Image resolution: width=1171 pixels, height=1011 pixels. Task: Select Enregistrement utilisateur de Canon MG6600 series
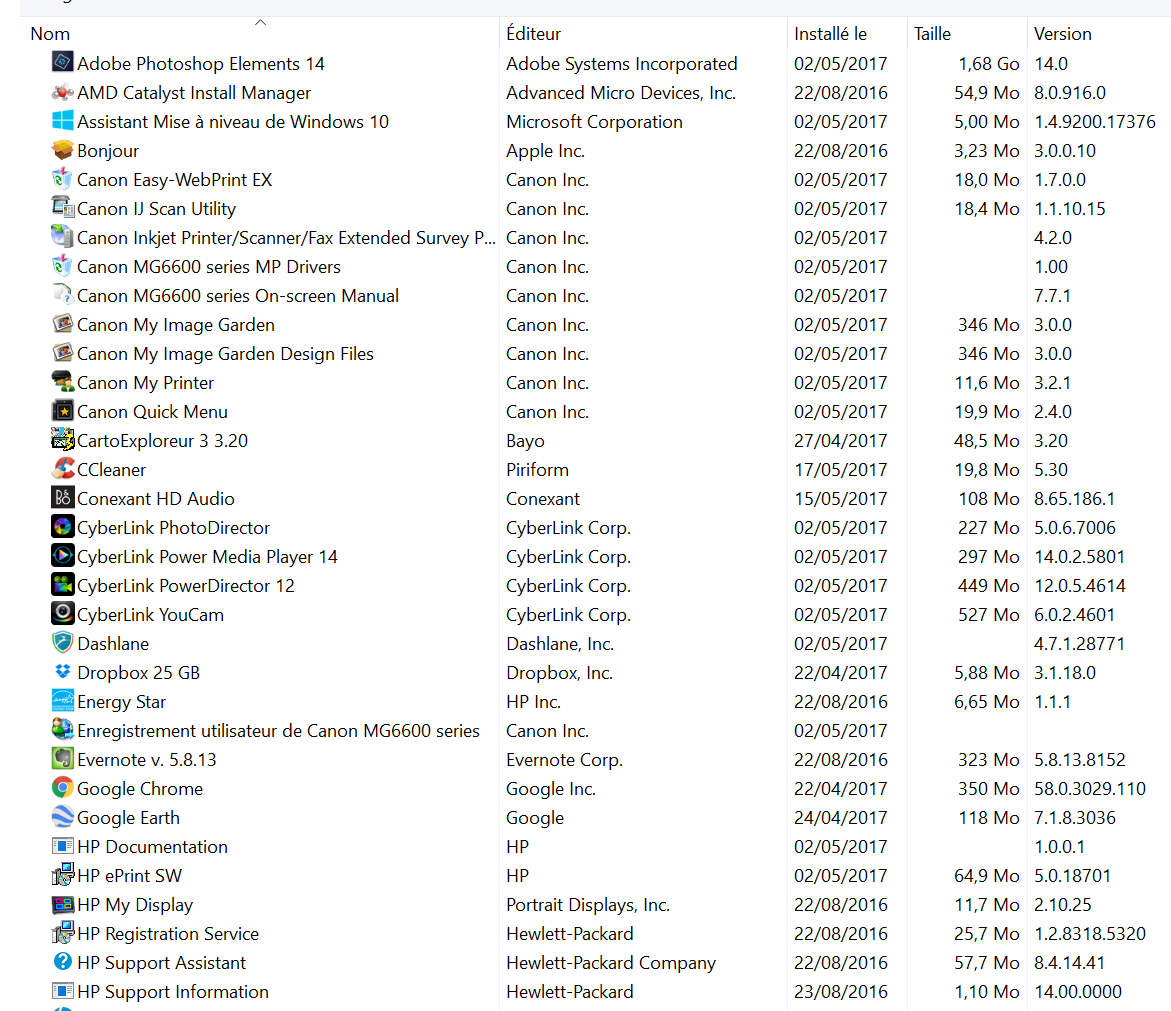pyautogui.click(x=278, y=730)
